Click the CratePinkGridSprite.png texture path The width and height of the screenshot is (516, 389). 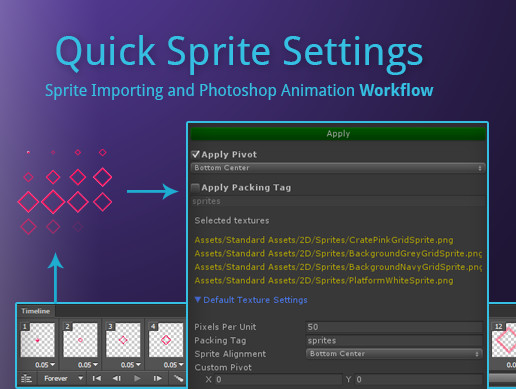pyautogui.click(x=324, y=240)
